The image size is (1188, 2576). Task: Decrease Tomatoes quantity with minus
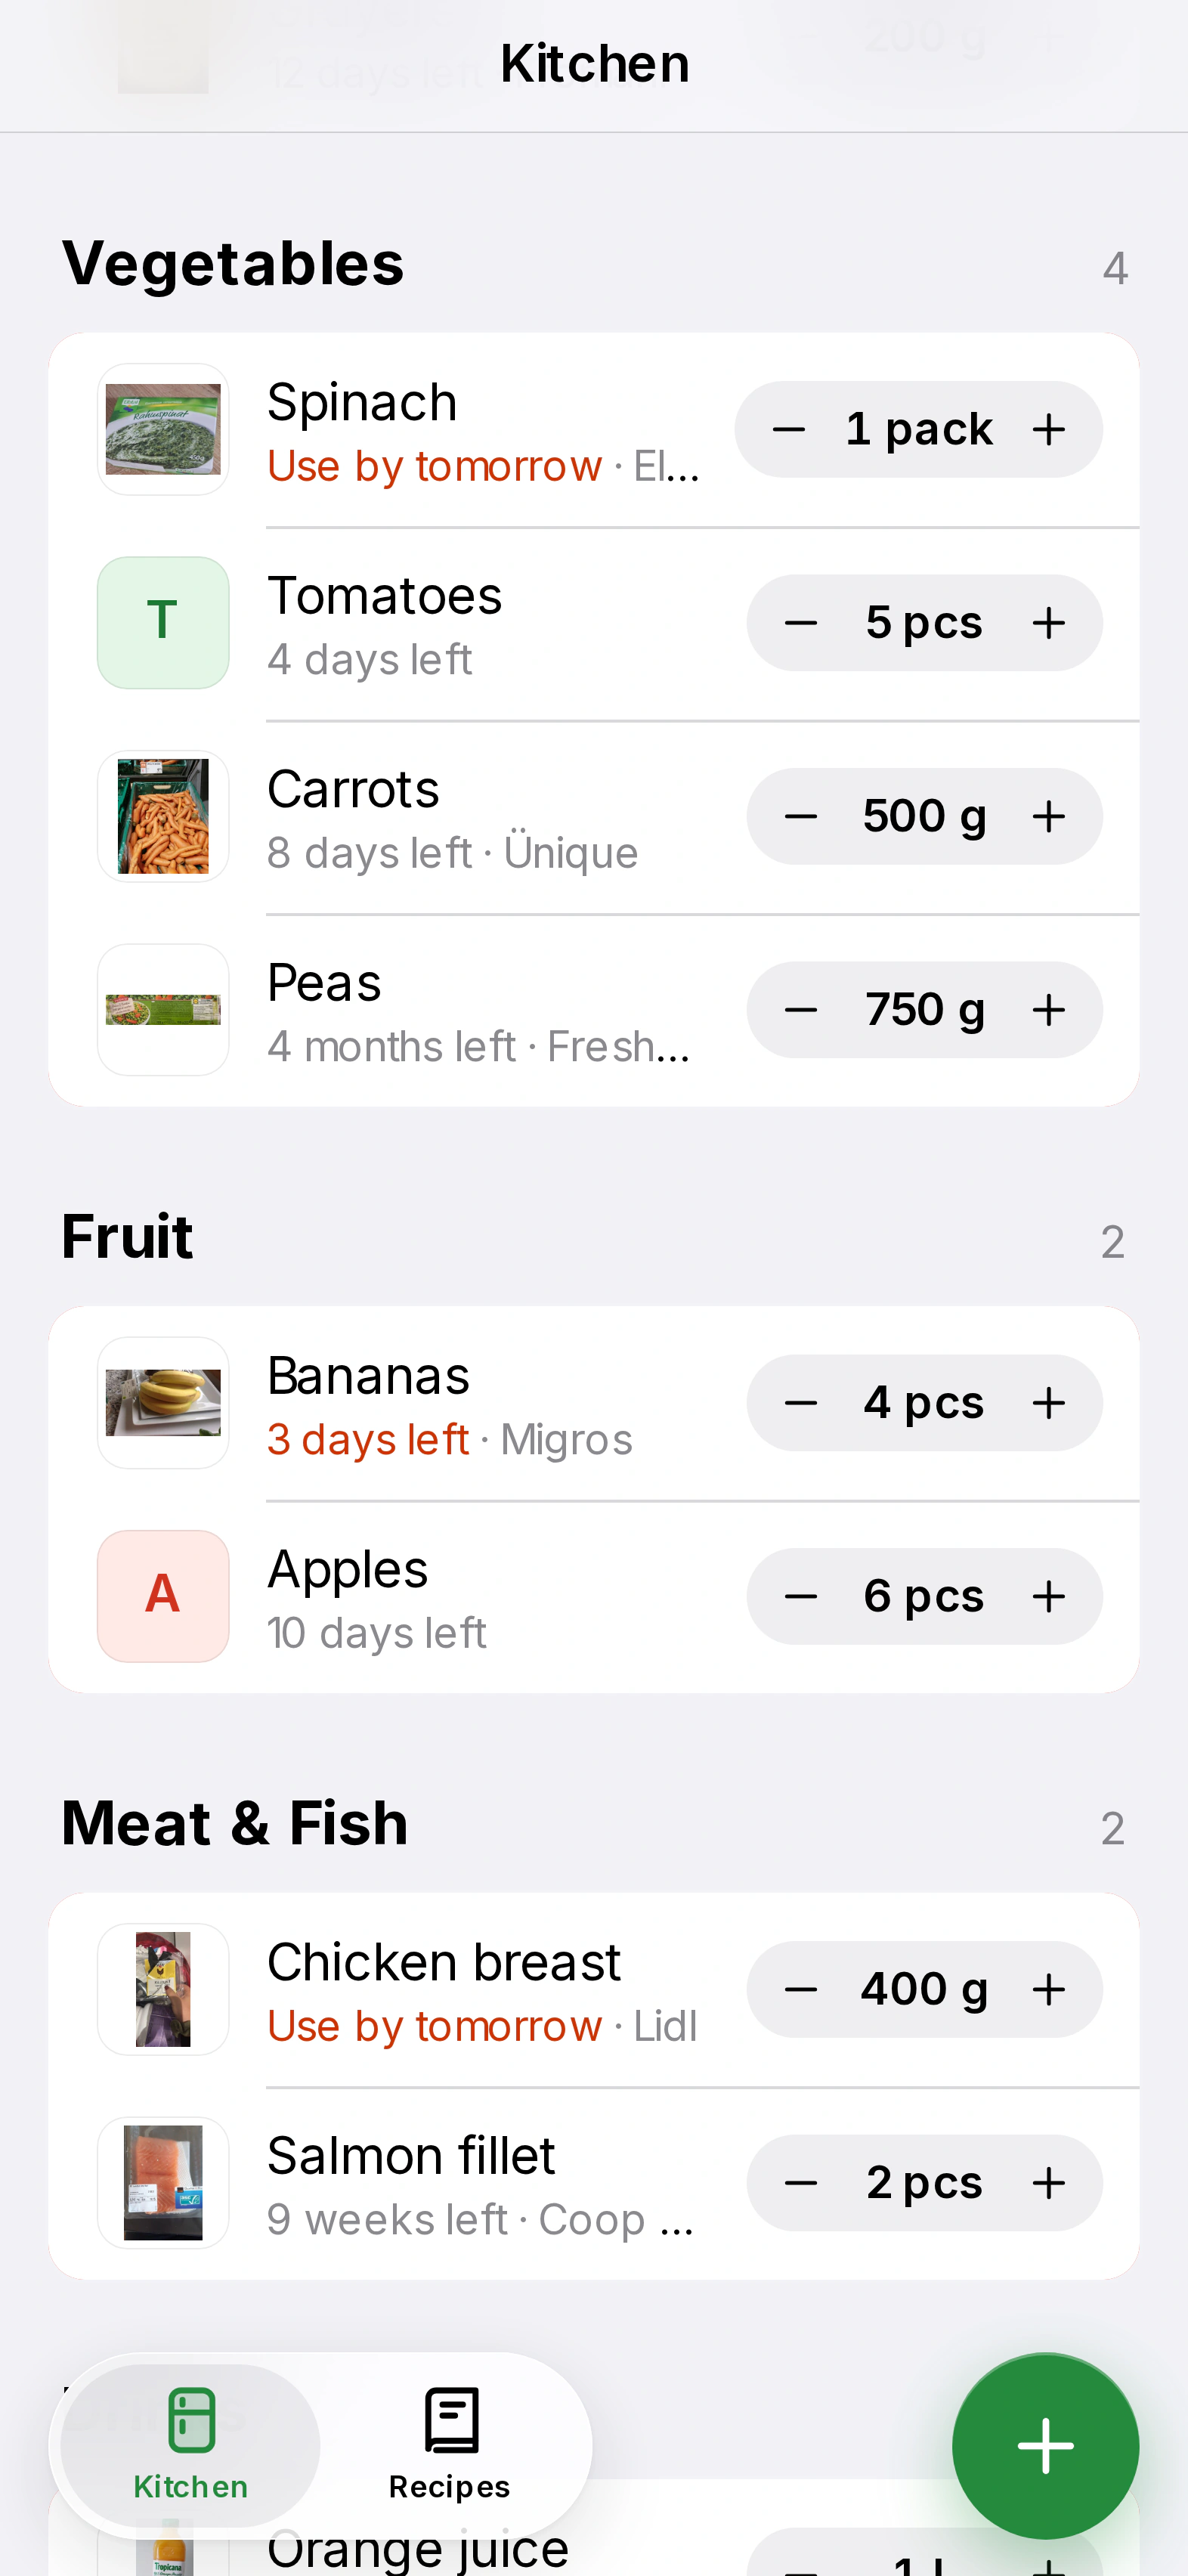click(801, 623)
